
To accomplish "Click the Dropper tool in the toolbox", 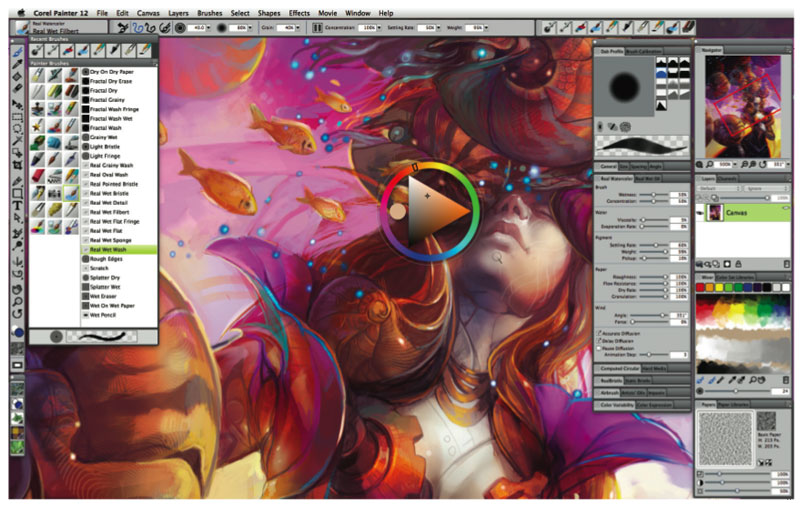I will pyautogui.click(x=18, y=63).
